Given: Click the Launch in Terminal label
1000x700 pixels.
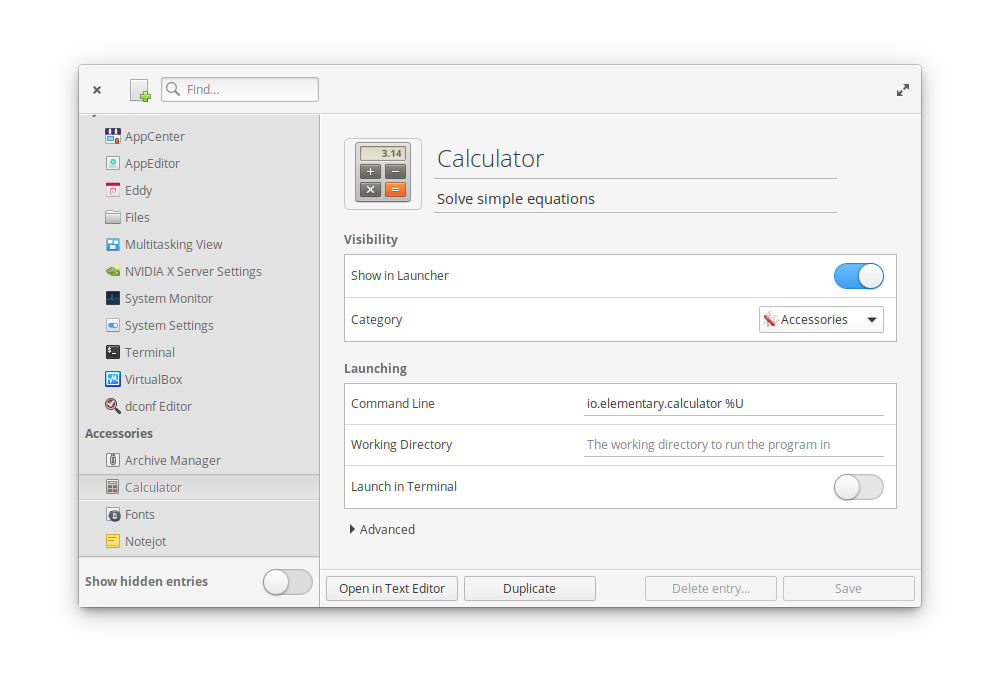Looking at the screenshot, I should [404, 486].
